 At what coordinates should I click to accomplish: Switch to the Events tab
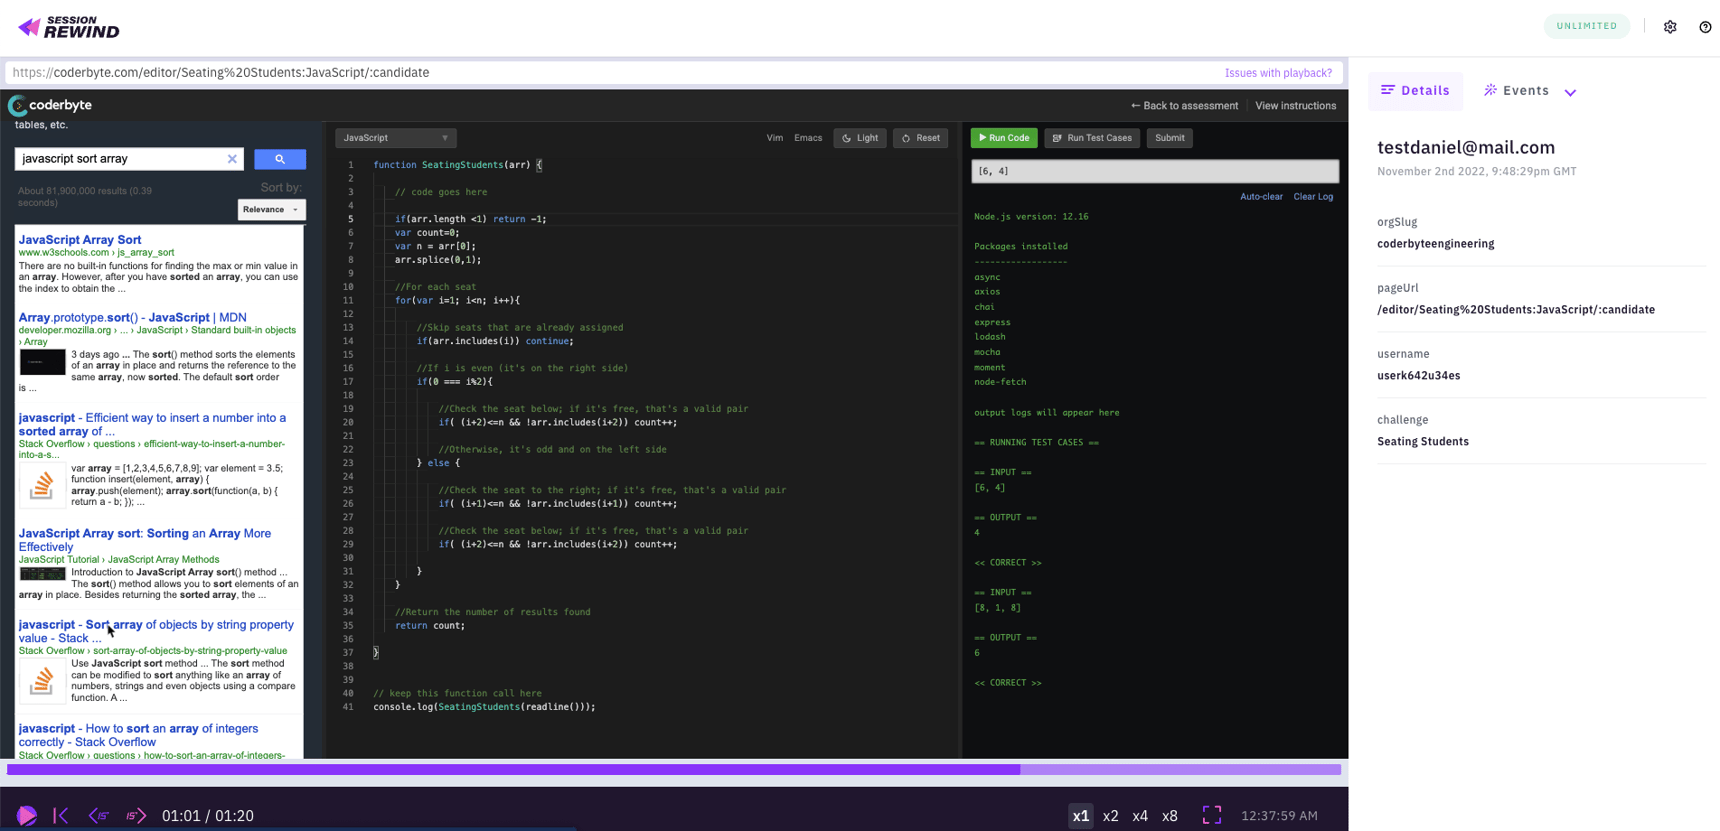coord(1516,91)
